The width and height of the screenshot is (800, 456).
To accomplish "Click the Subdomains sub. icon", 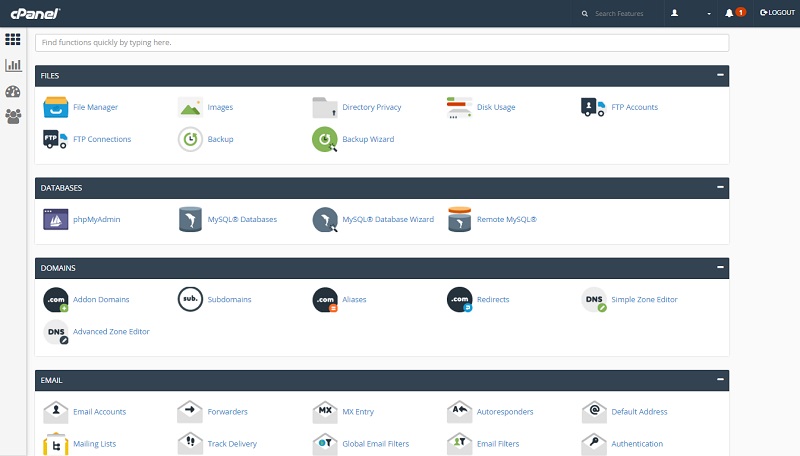I will pos(190,299).
